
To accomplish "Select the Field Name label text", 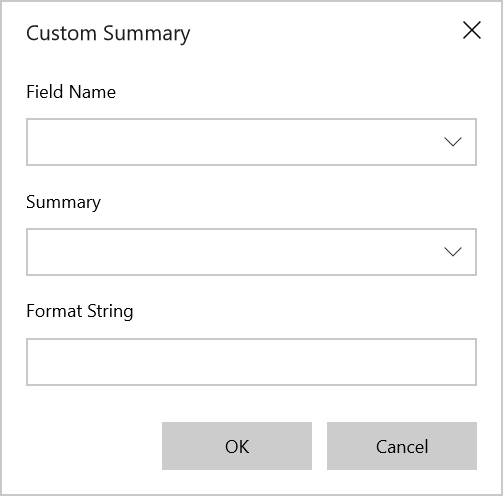I will [x=71, y=92].
